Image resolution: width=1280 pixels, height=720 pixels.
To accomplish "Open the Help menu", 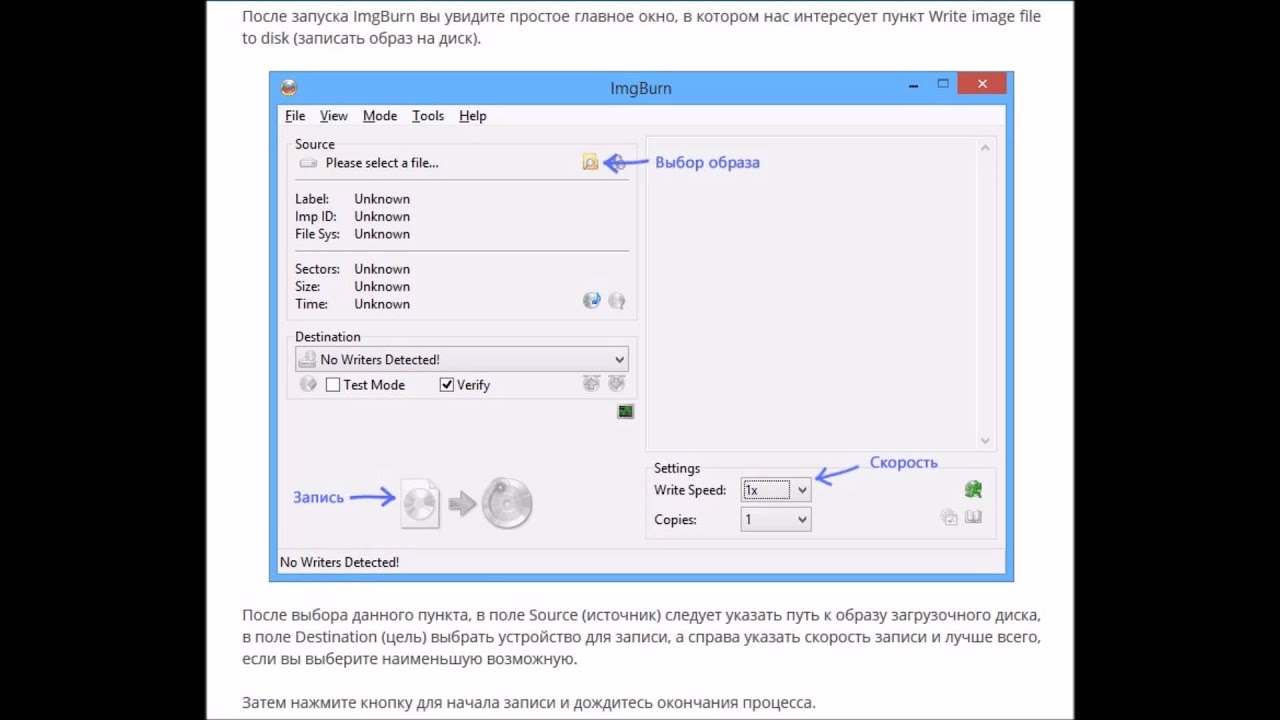I will tap(473, 116).
